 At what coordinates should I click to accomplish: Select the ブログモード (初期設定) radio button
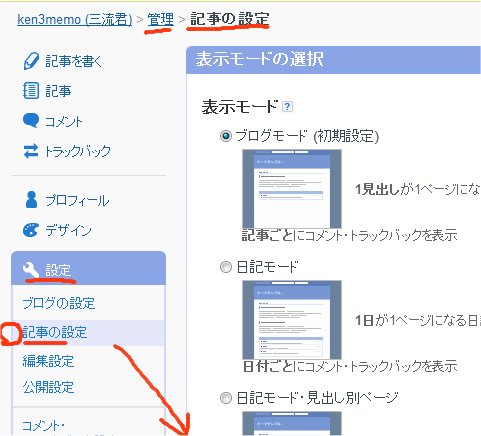coord(226,136)
